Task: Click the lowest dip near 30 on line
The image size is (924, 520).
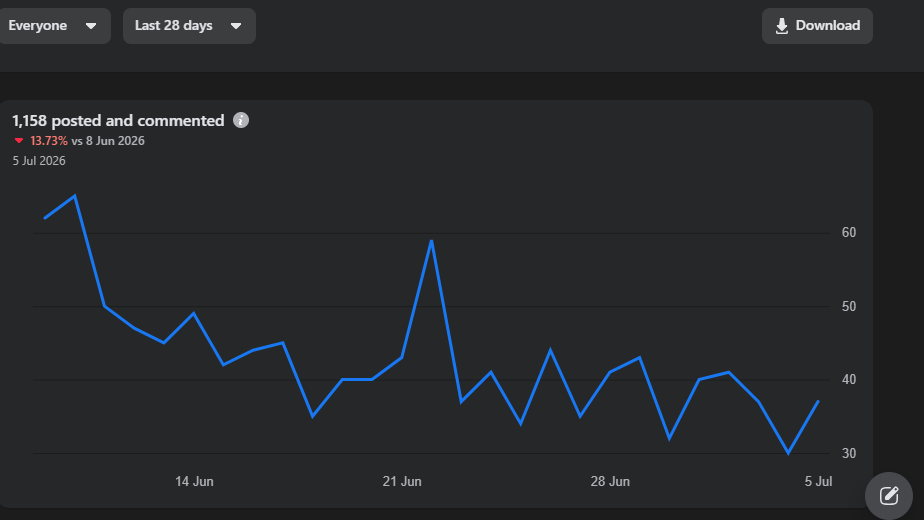Action: coord(788,453)
